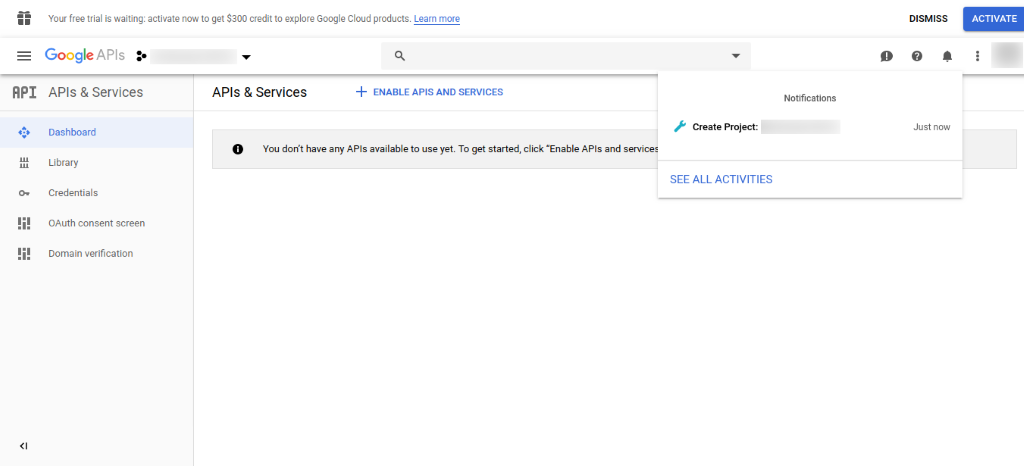Open the hamburger navigation menu
Viewport: 1024px width, 466px height.
point(24,56)
